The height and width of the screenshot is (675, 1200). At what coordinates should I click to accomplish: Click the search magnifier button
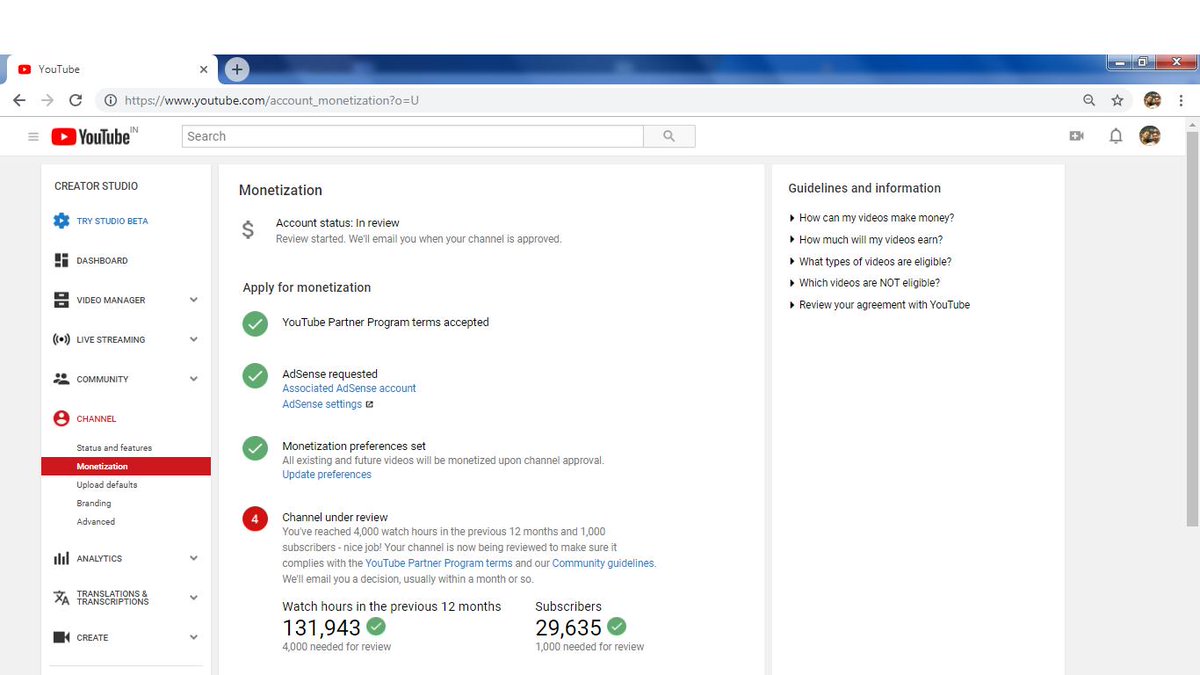669,136
